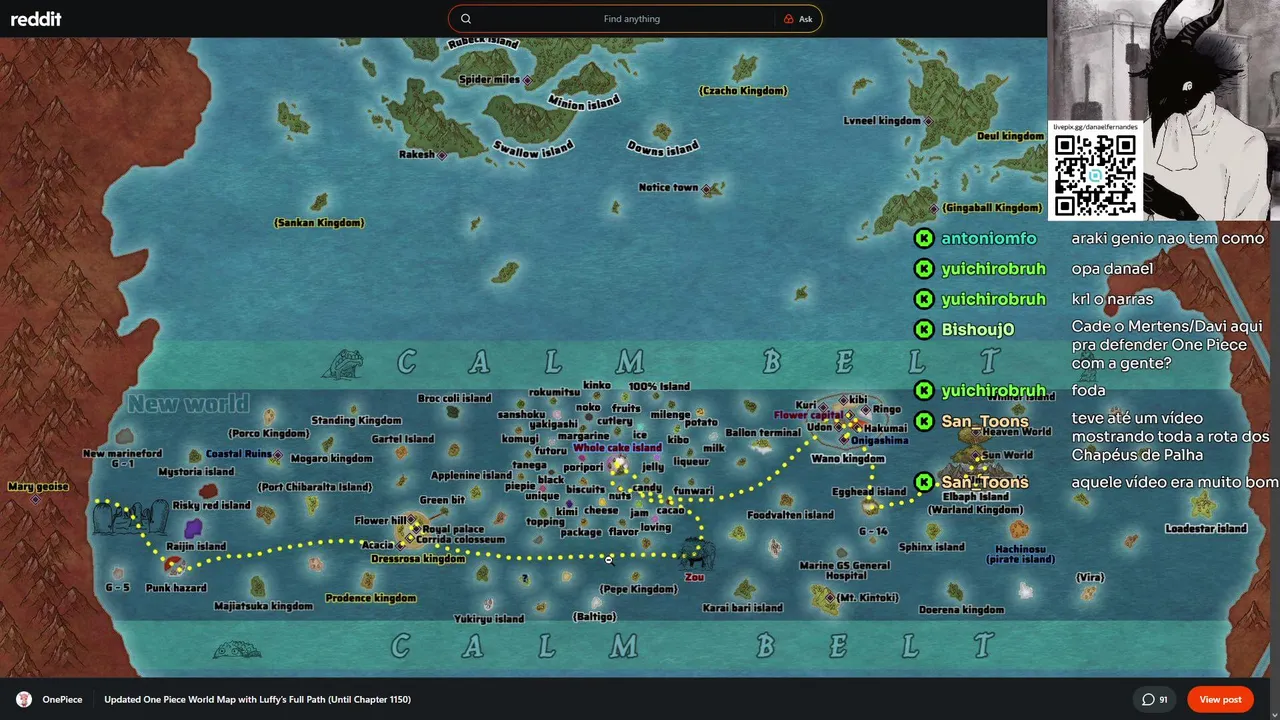The image size is (1280, 720).
Task: Click username antoniomfo in chat
Action: pyautogui.click(x=988, y=238)
